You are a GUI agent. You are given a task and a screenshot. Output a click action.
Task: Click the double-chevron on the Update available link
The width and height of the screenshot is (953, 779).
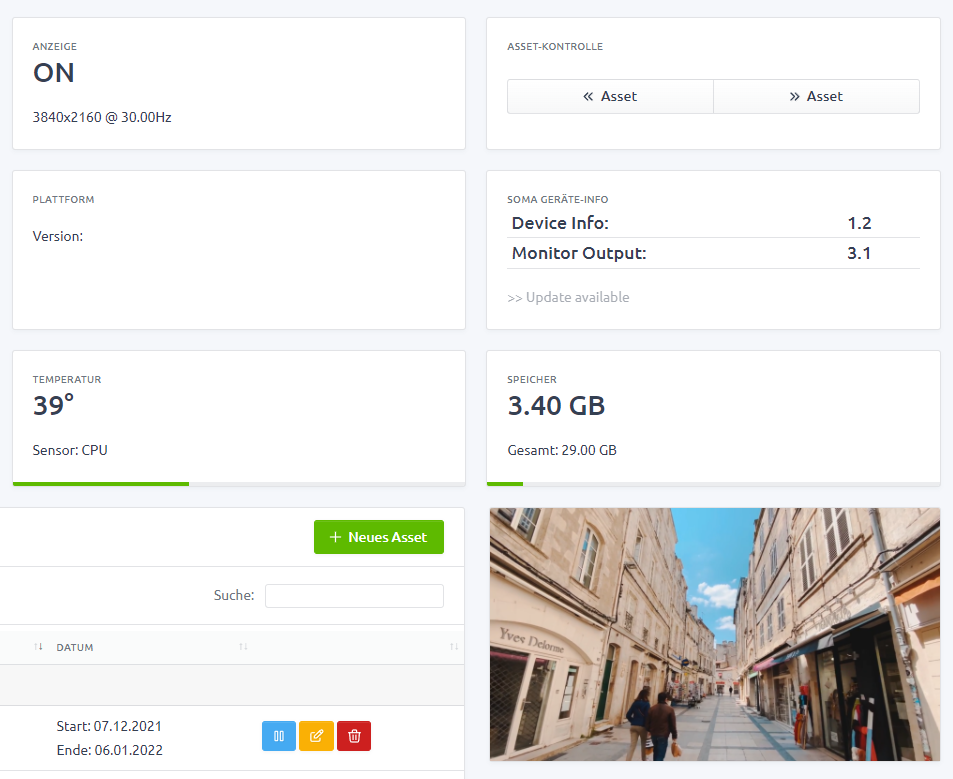(516, 297)
